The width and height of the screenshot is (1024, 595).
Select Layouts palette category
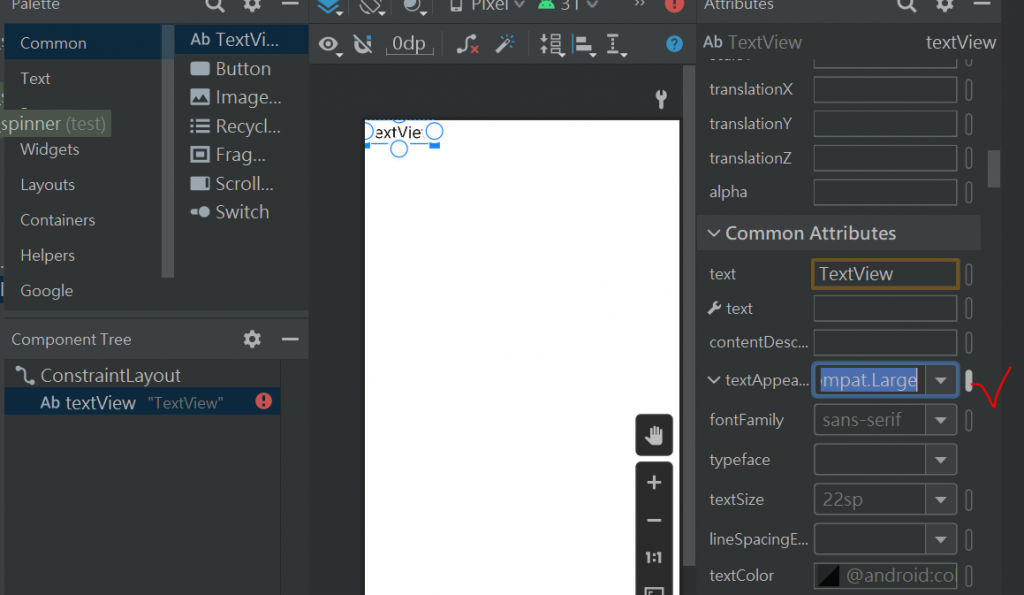[83, 185]
